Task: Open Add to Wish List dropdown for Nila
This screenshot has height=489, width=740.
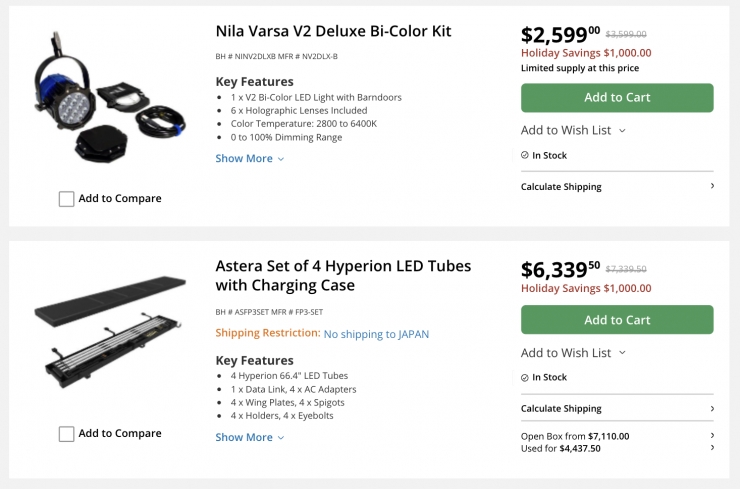Action: pyautogui.click(x=573, y=130)
